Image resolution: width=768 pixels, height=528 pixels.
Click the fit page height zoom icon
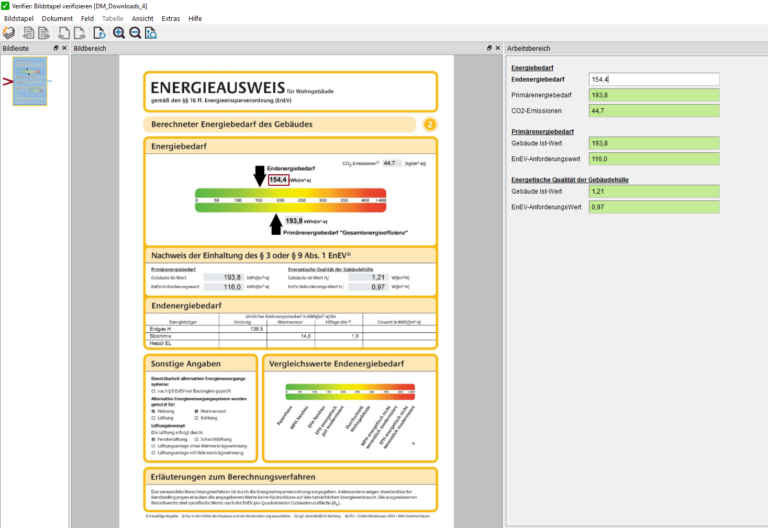[151, 33]
